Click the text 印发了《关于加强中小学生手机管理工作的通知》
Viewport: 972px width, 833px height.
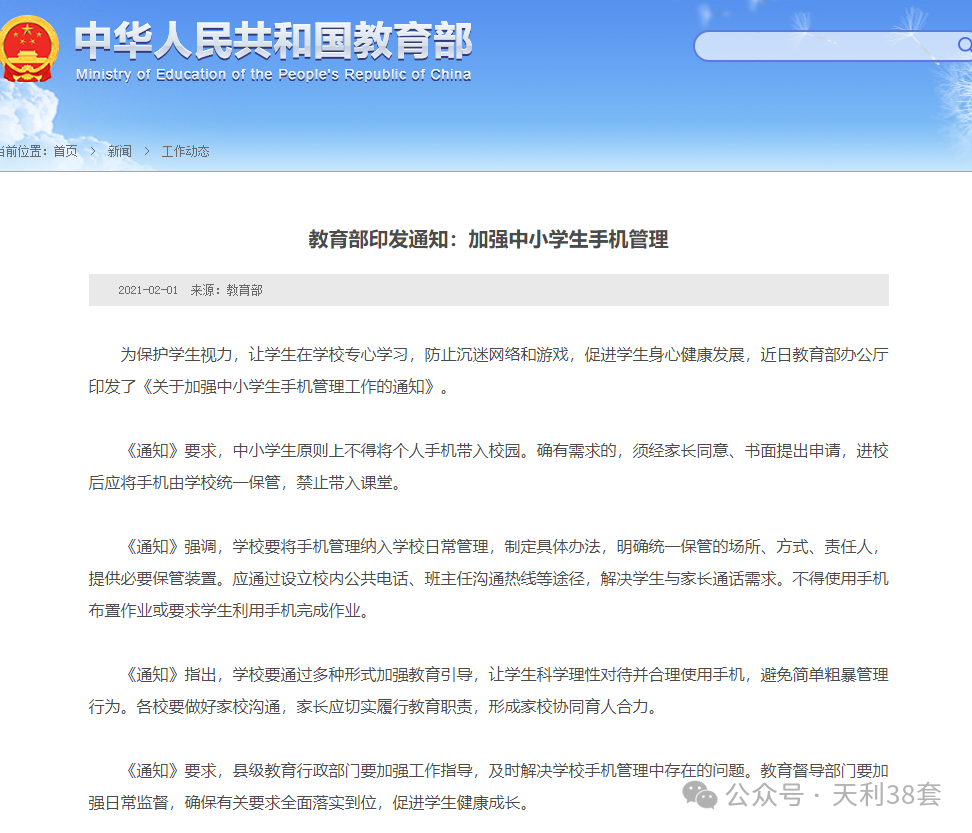pyautogui.click(x=268, y=387)
